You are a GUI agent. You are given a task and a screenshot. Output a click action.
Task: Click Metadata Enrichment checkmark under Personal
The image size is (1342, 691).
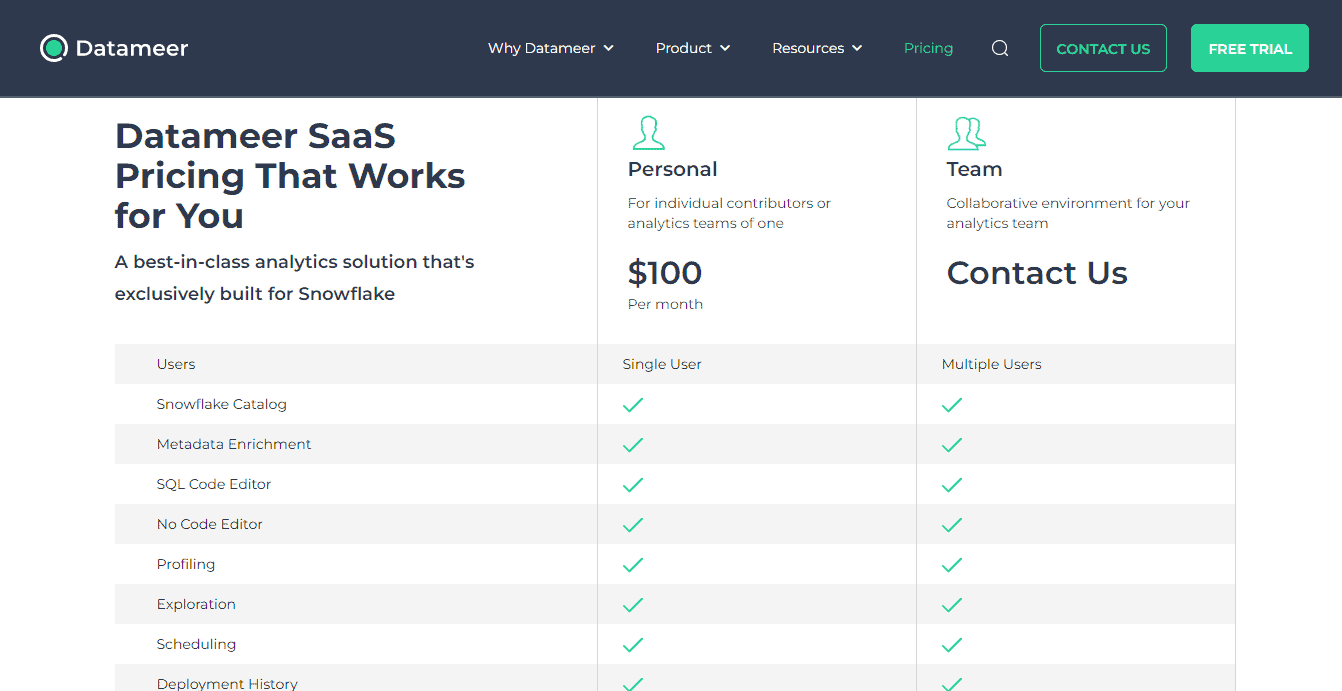coord(633,444)
